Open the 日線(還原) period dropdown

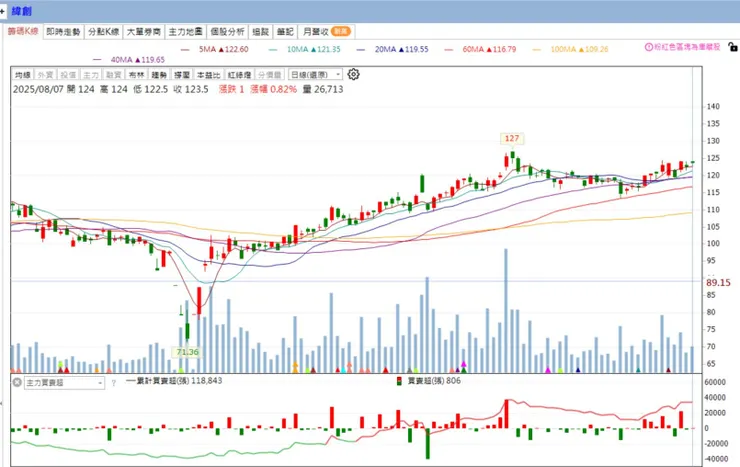pyautogui.click(x=315, y=75)
